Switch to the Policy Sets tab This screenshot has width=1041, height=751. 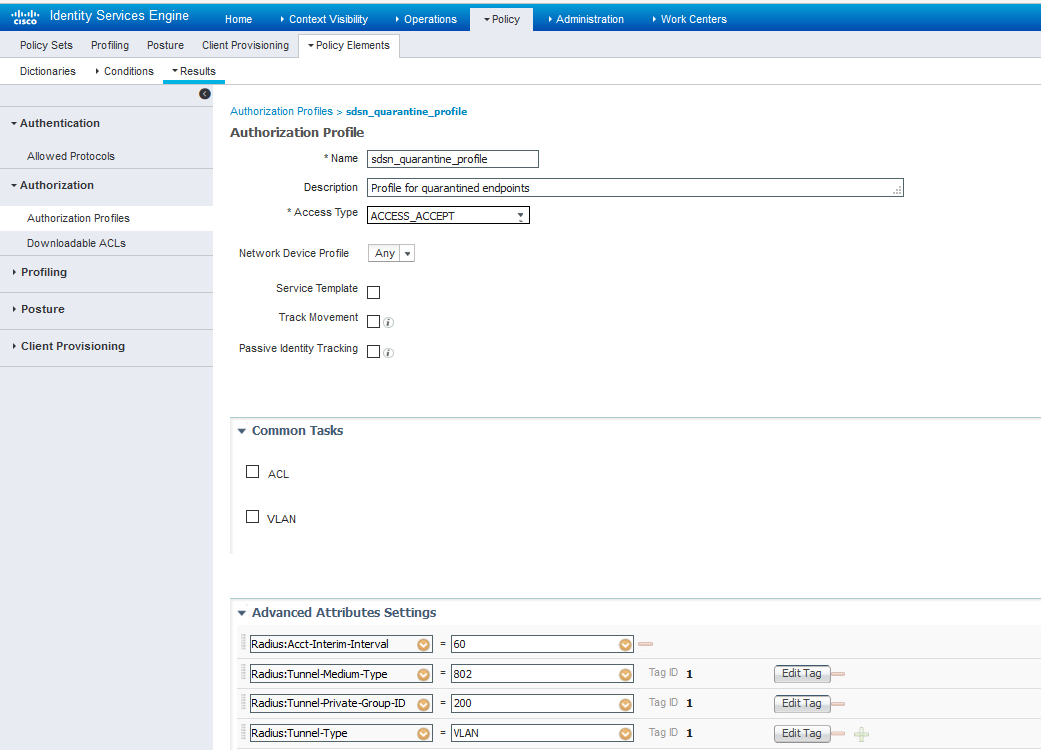[x=46, y=45]
